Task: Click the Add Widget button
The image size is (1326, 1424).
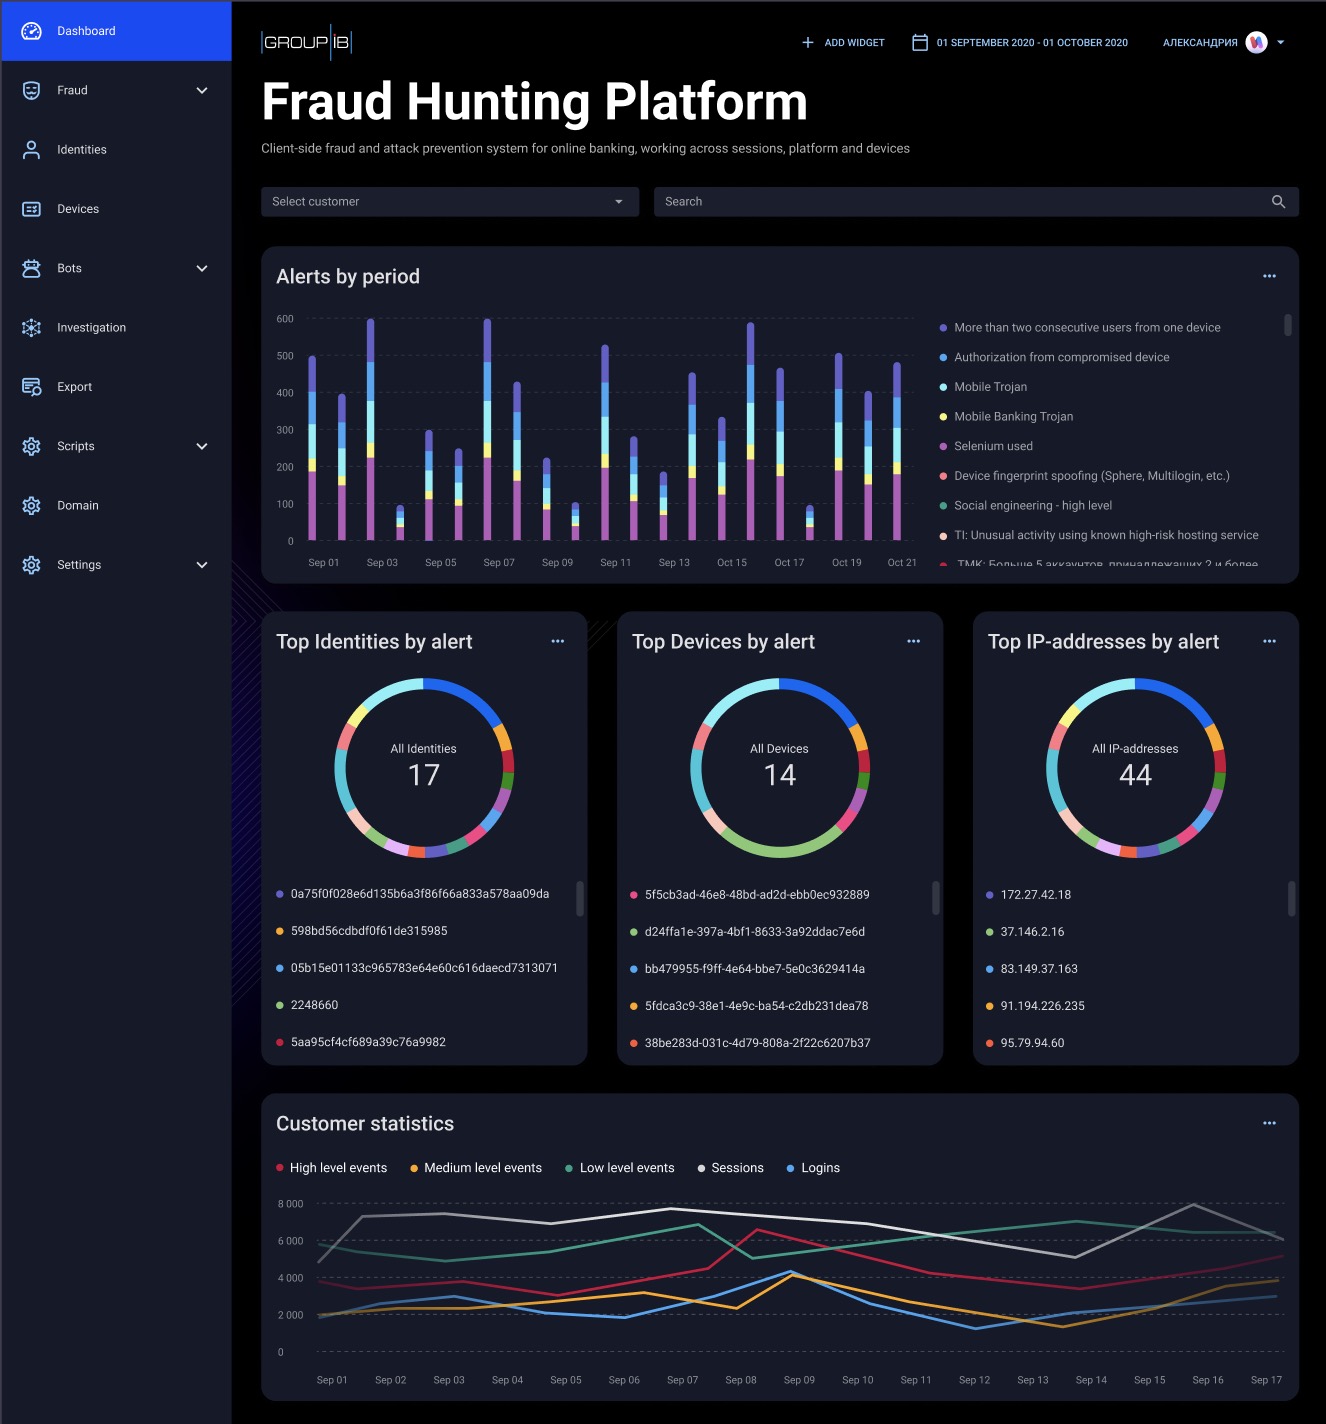Action: point(843,43)
